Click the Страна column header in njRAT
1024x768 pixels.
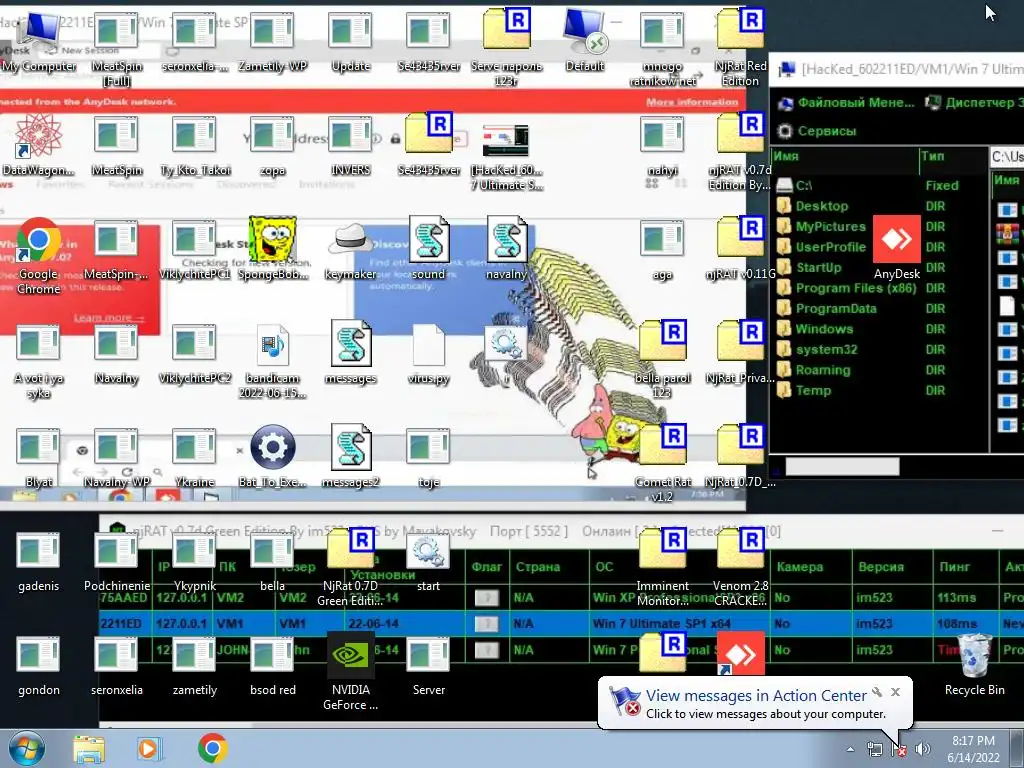click(550, 566)
